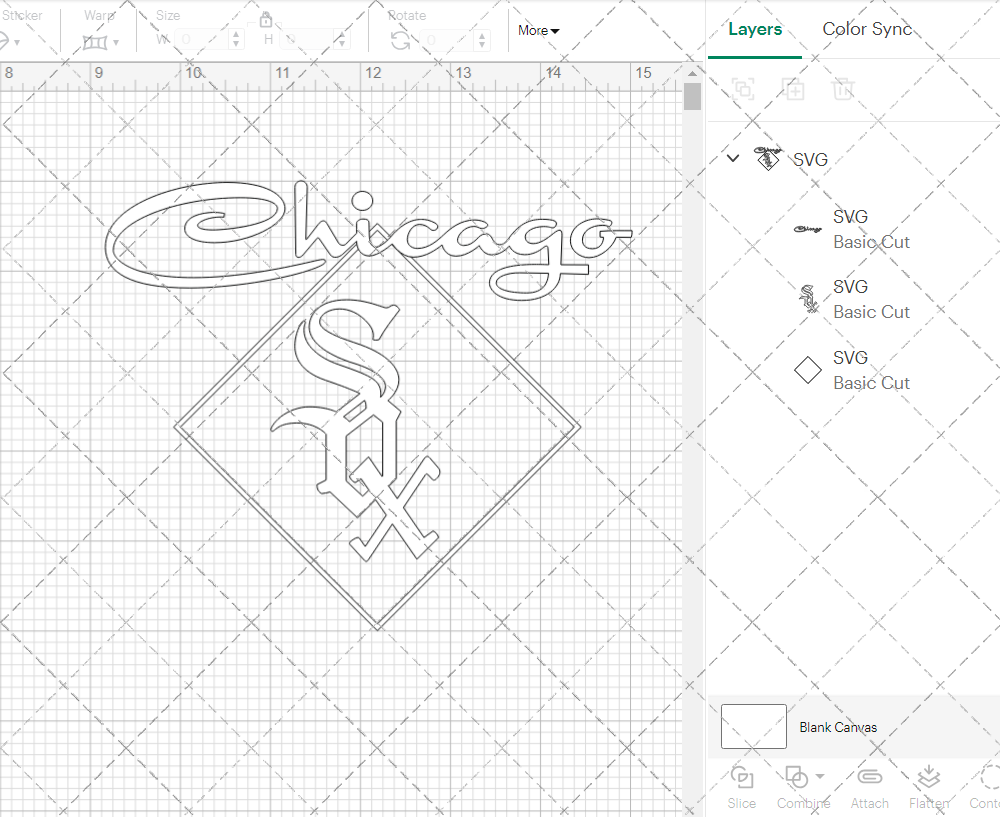The width and height of the screenshot is (1000, 817).
Task: Click the width stepper arrows
Action: click(x=236, y=40)
